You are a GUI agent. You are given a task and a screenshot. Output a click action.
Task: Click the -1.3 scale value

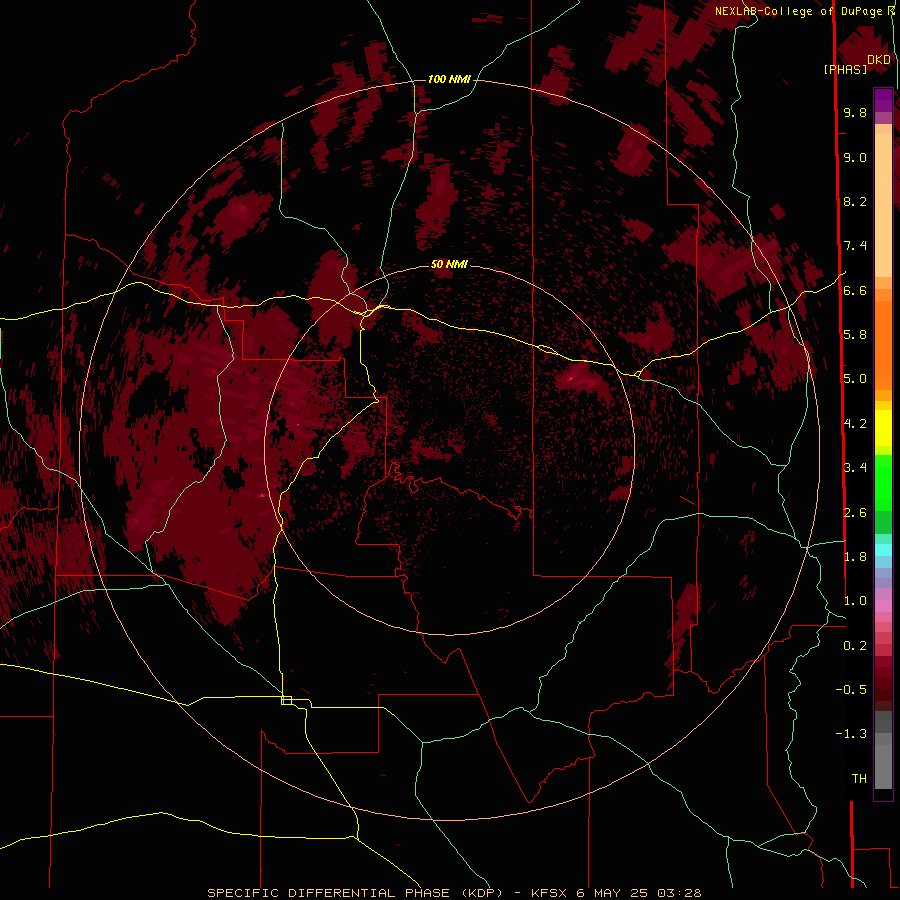pyautogui.click(x=851, y=734)
